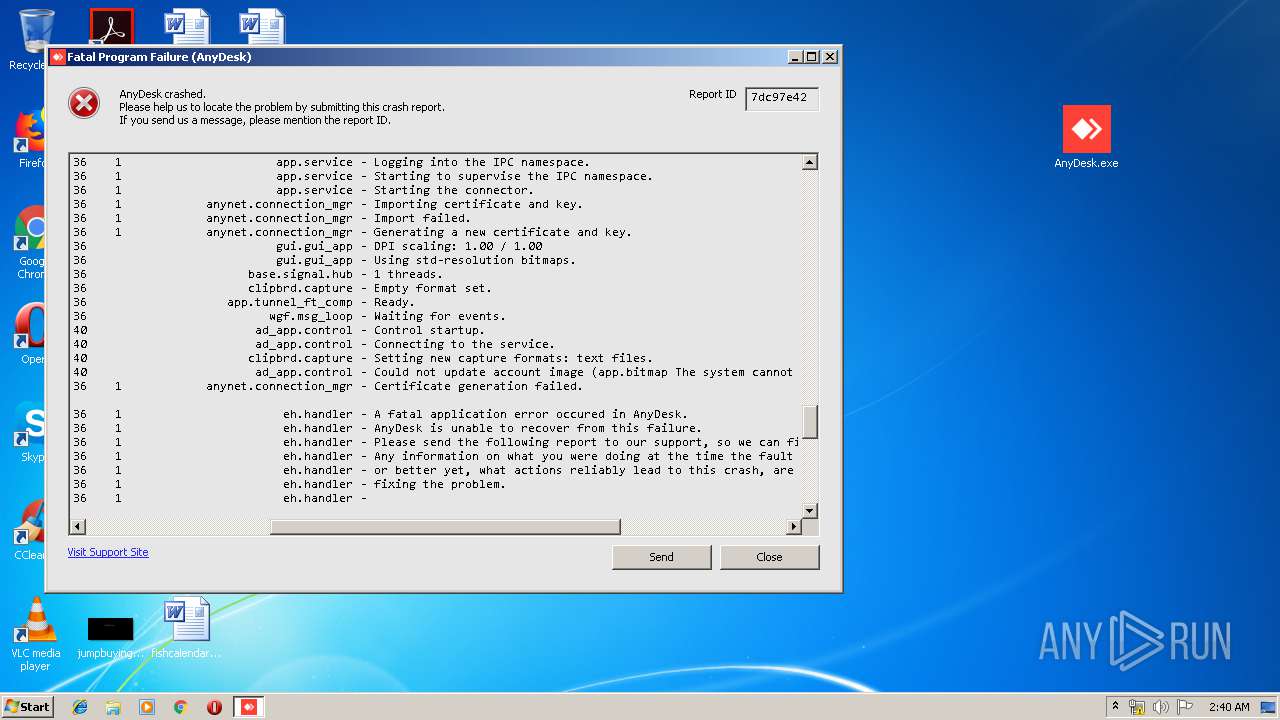Click the log view's vertical scrollbar down arrow

click(810, 510)
